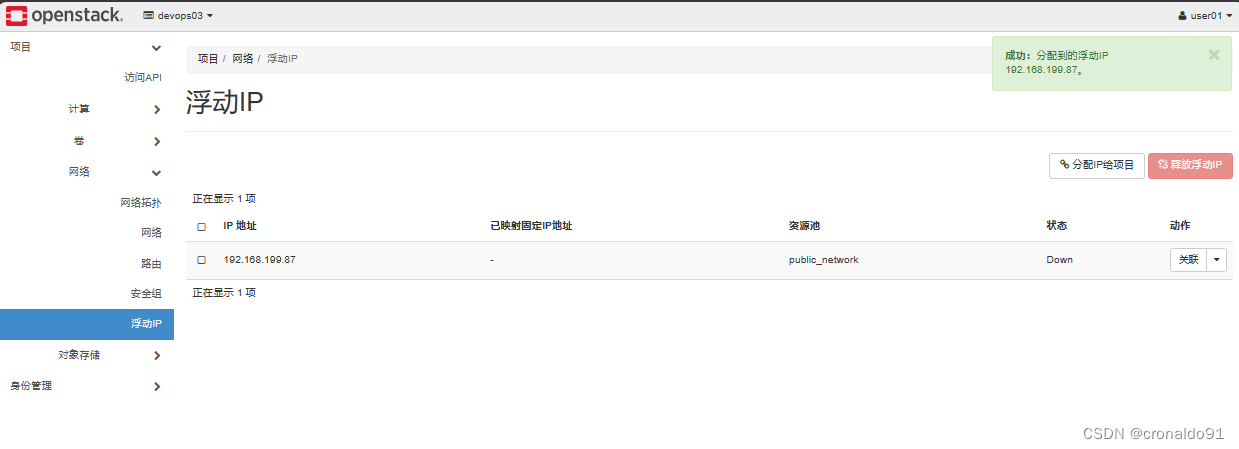Open the 访问API sidebar page

click(x=143, y=78)
